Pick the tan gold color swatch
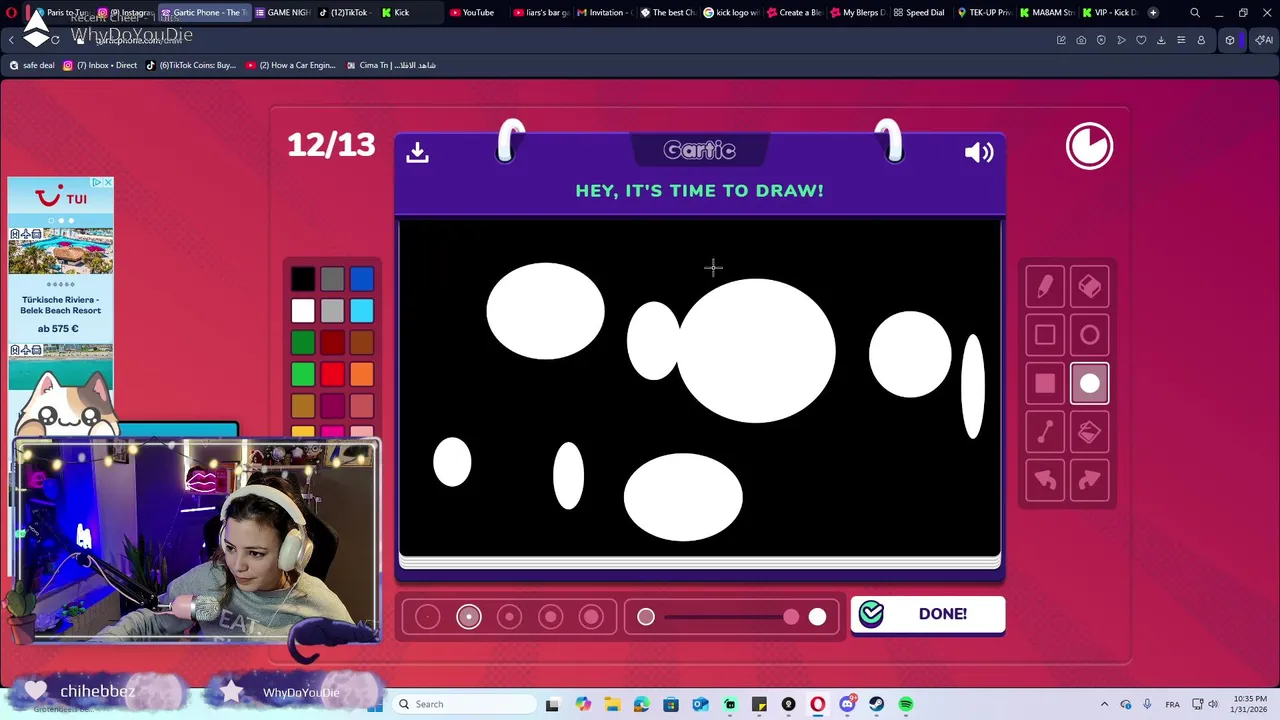 [x=303, y=406]
